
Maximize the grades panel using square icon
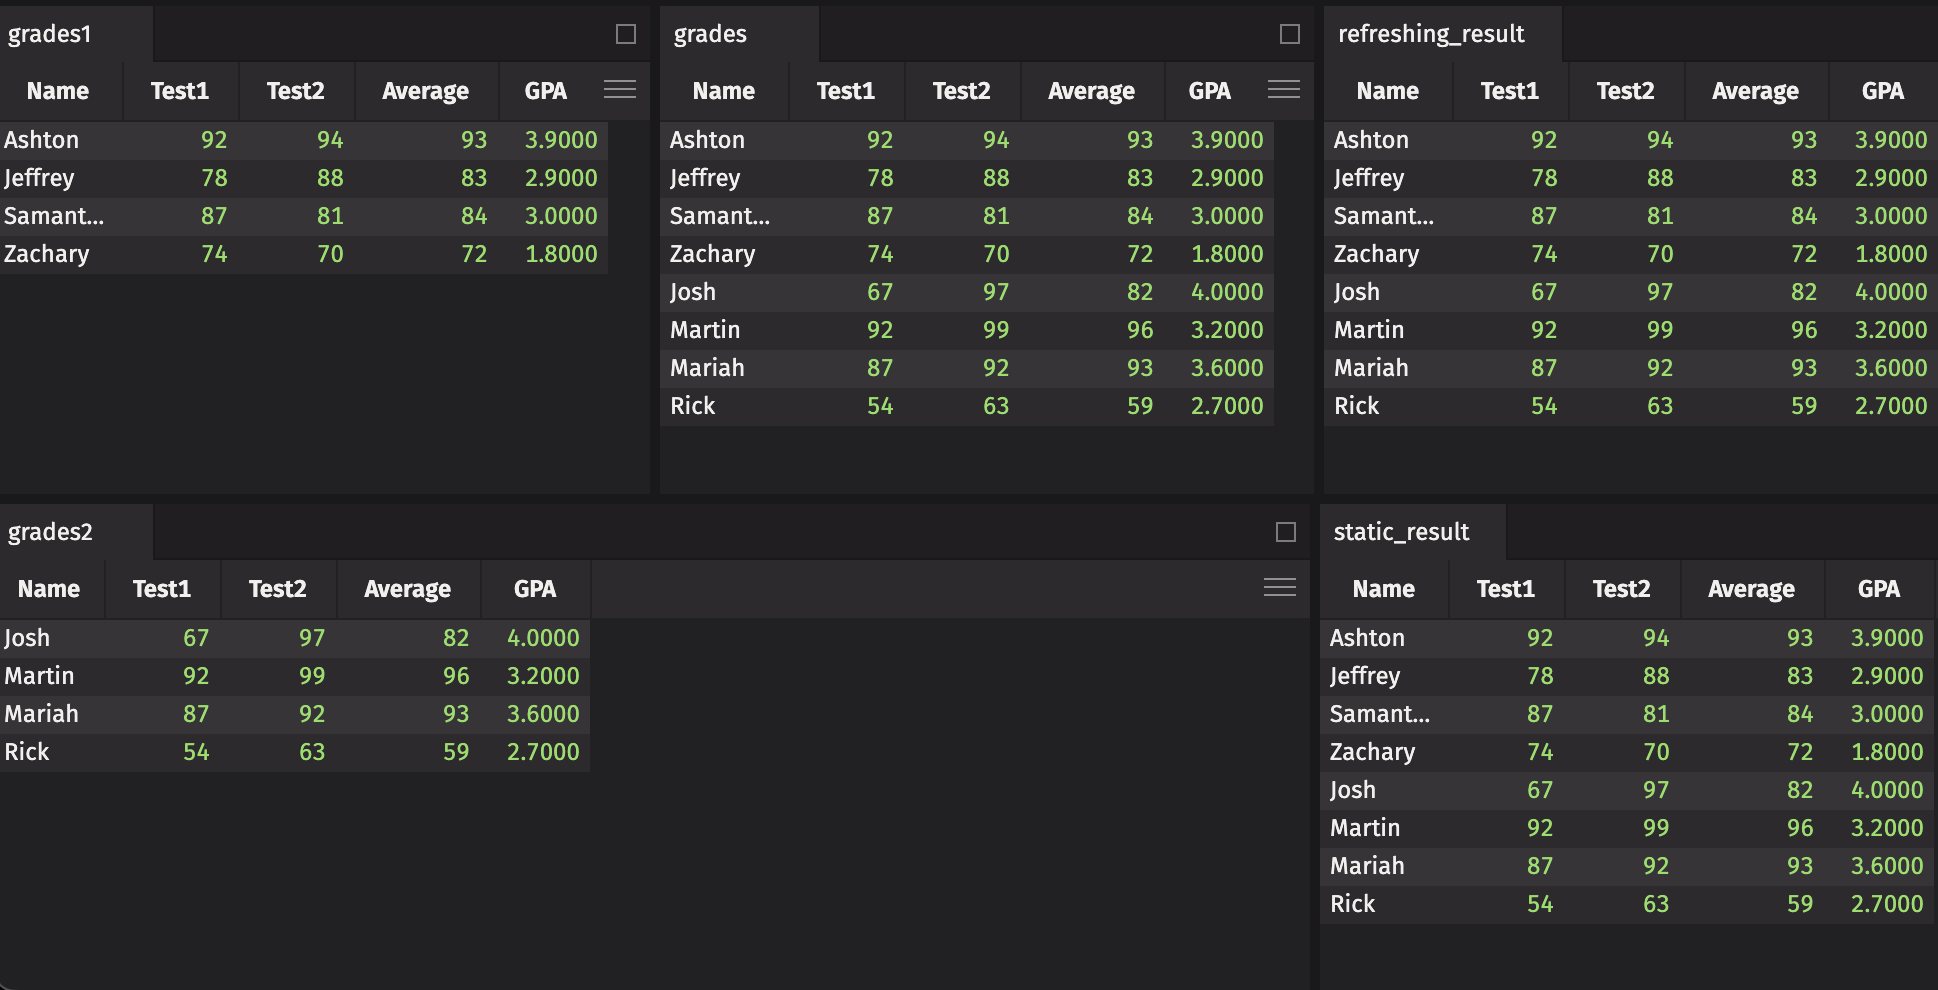click(x=1290, y=34)
